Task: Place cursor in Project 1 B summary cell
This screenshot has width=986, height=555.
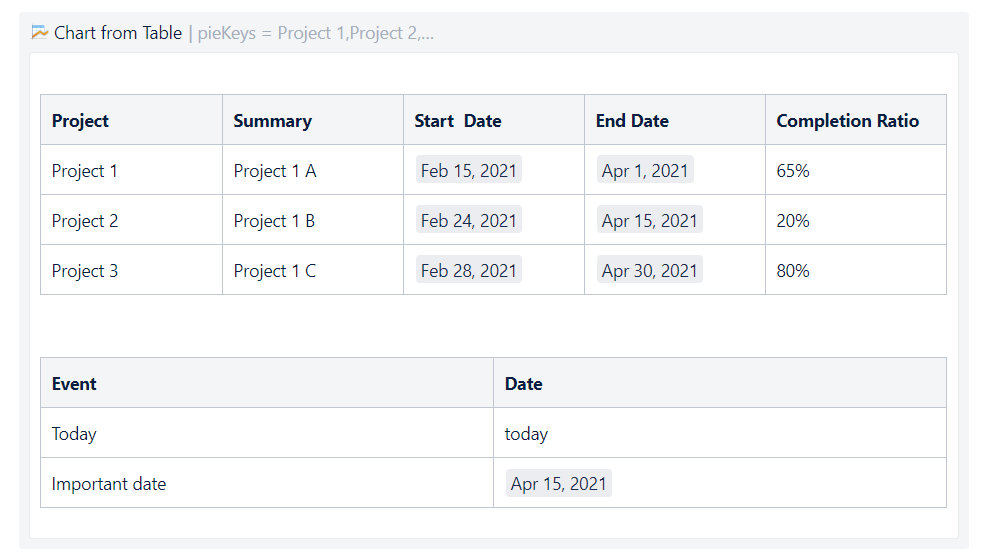Action: (313, 220)
